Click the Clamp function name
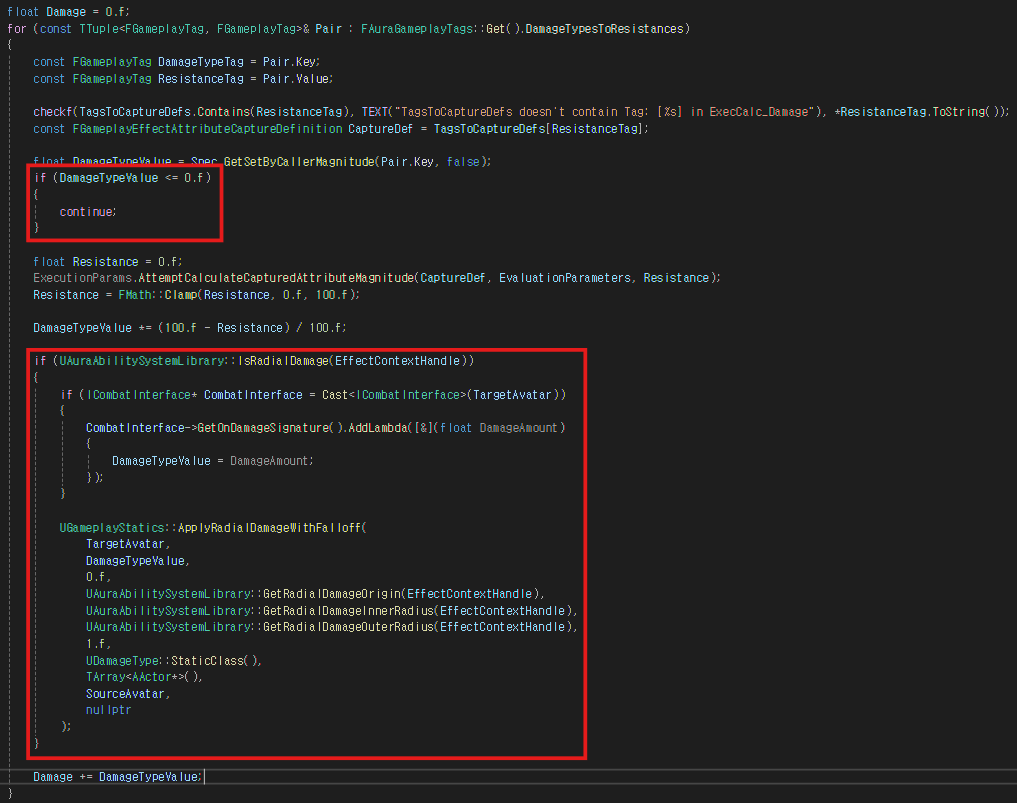 pyautogui.click(x=180, y=294)
